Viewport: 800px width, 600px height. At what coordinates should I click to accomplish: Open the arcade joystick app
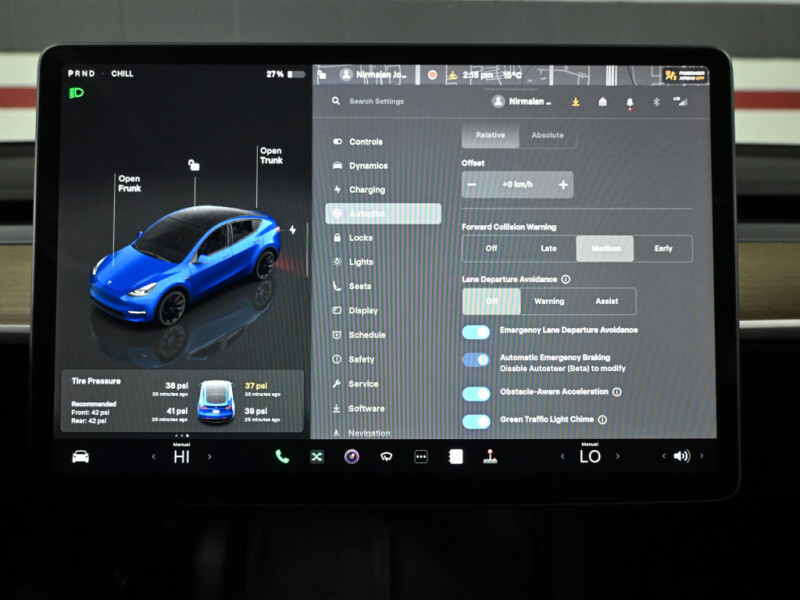click(x=490, y=457)
